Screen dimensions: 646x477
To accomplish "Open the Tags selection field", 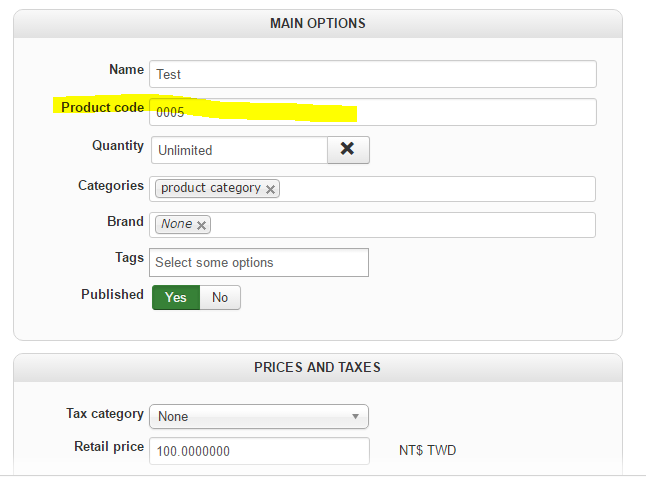I will (258, 262).
